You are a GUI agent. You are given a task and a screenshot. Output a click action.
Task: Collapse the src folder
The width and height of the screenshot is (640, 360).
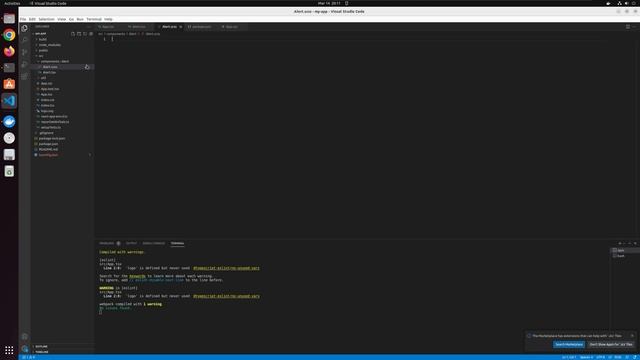pyautogui.click(x=41, y=56)
